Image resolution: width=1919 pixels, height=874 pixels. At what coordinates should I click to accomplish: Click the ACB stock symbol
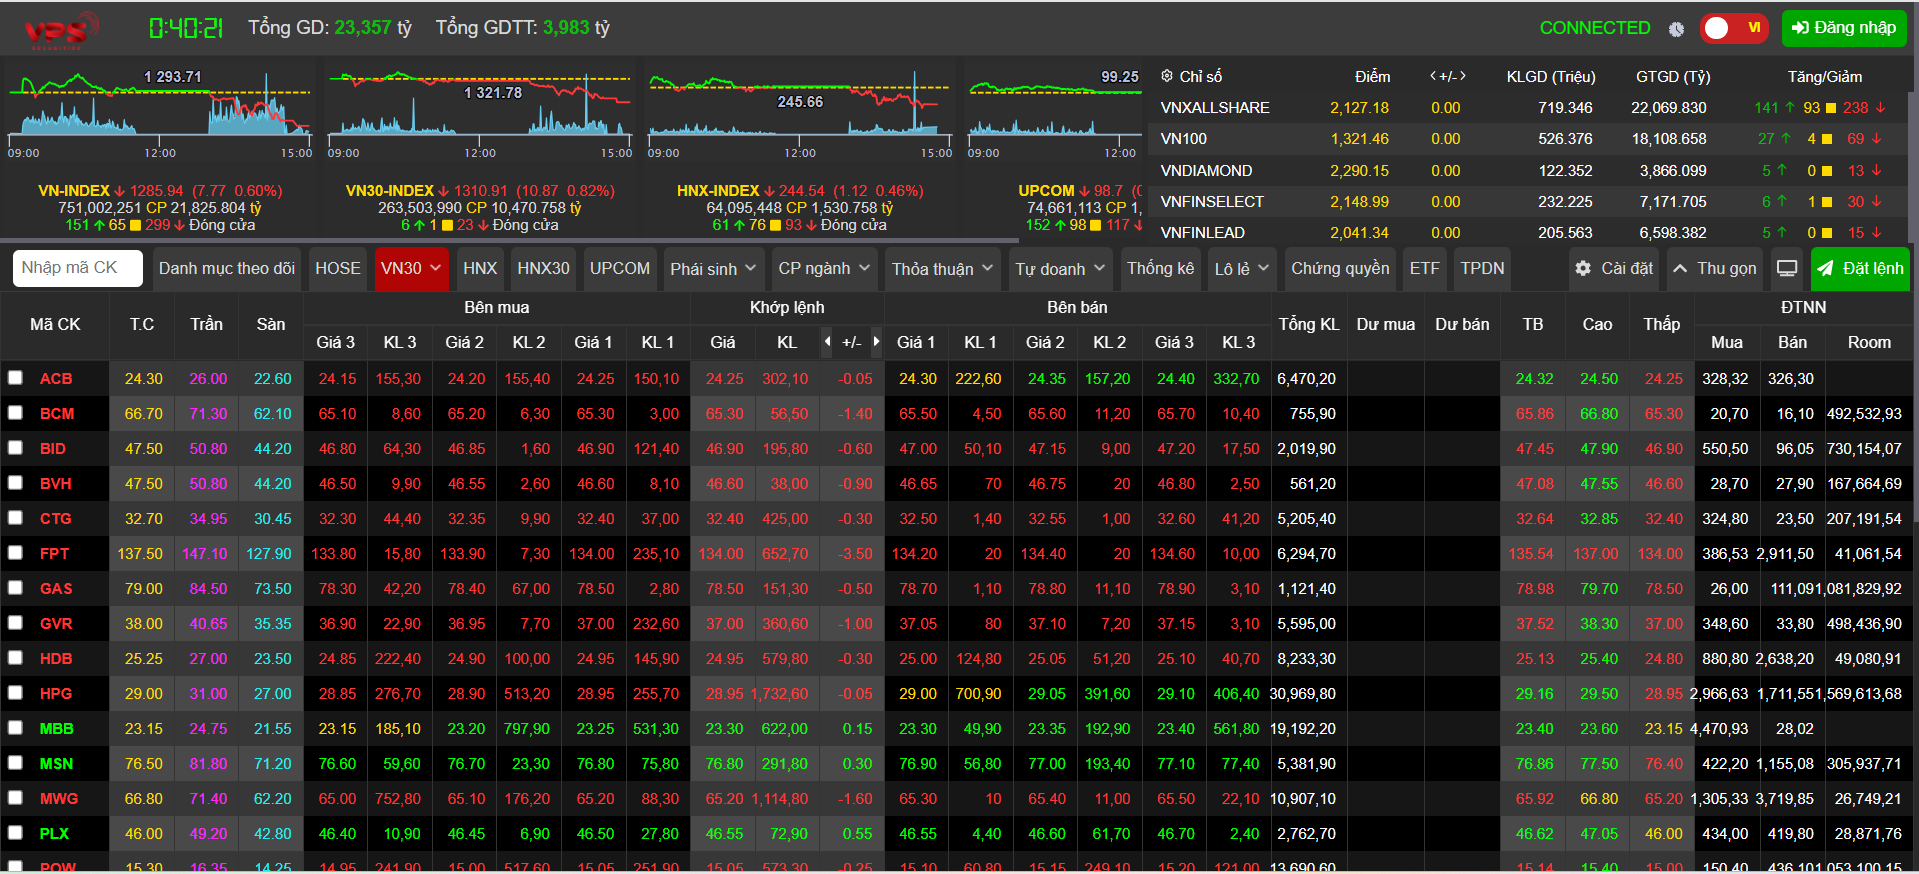pyautogui.click(x=56, y=379)
